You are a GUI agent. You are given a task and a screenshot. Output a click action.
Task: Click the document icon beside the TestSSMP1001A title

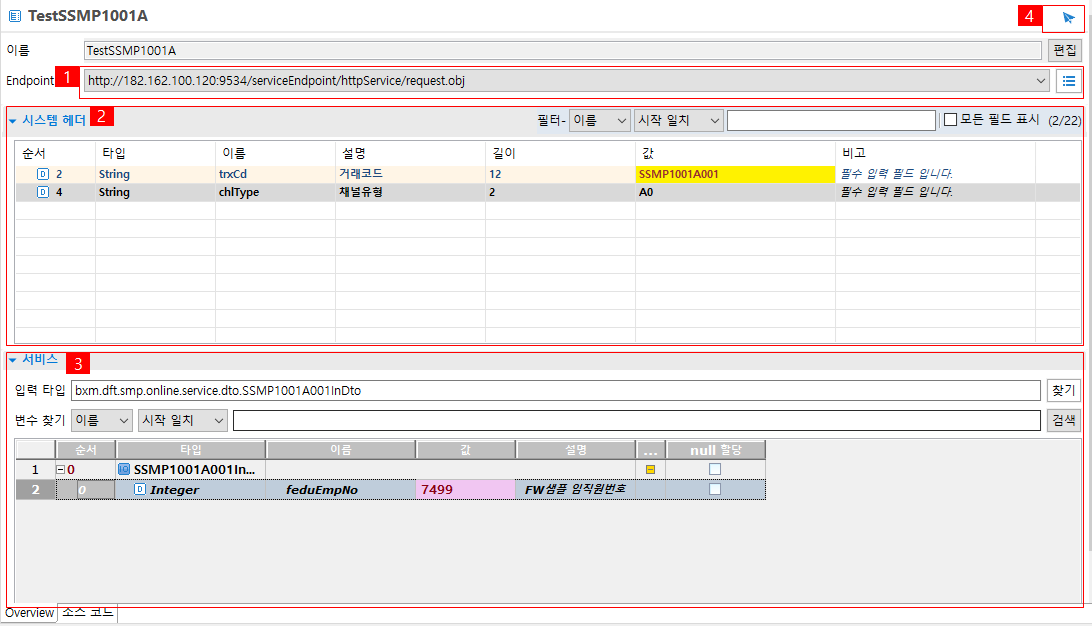14,17
